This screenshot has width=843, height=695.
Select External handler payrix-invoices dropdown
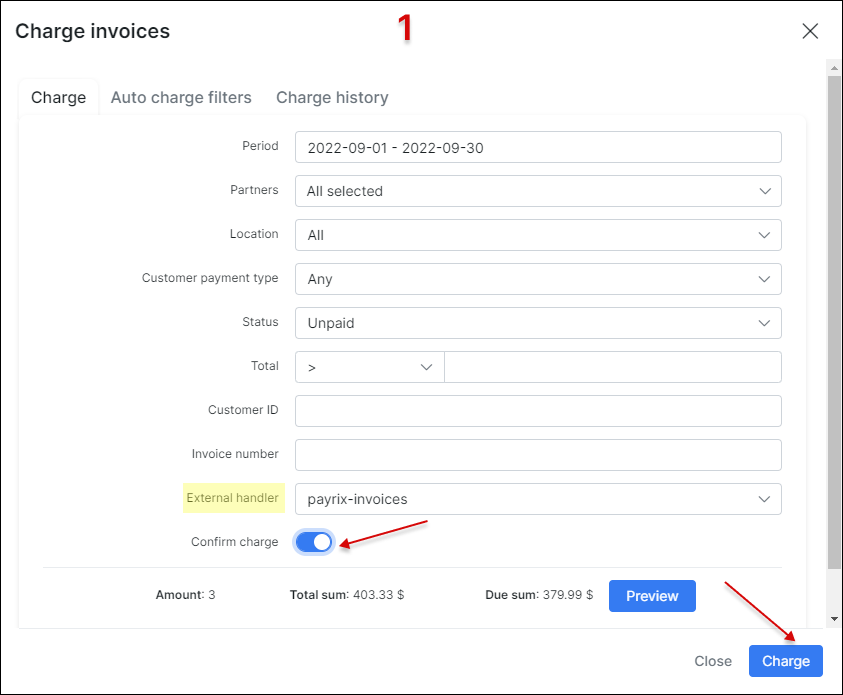pos(538,499)
